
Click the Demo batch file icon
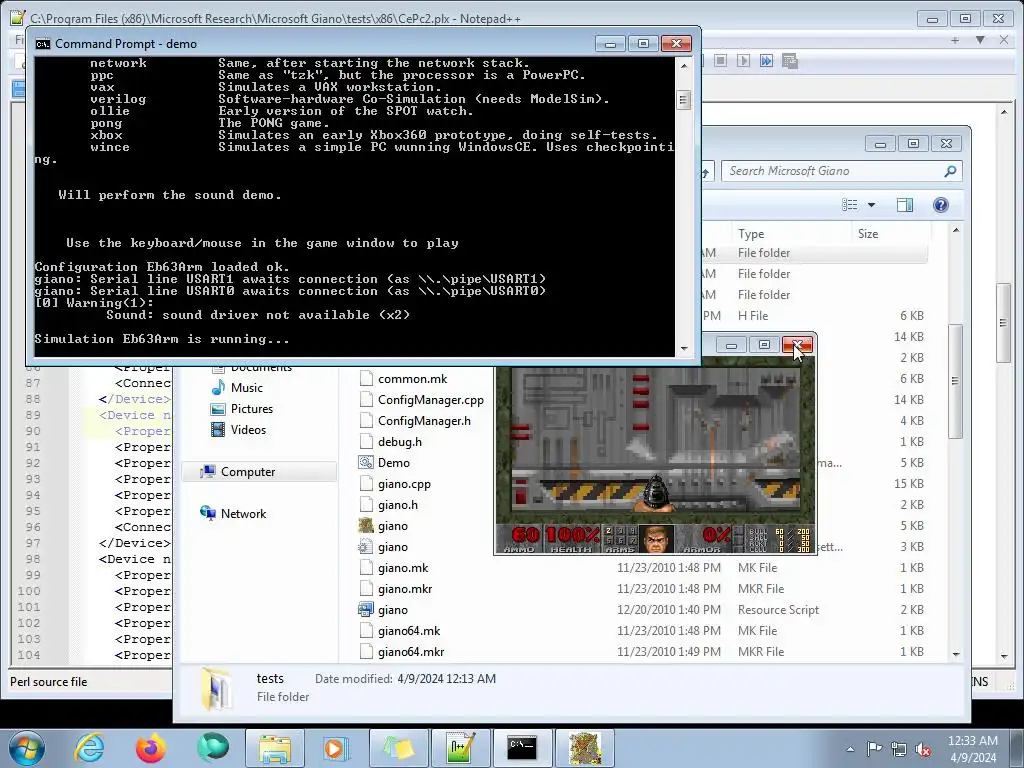(x=366, y=463)
